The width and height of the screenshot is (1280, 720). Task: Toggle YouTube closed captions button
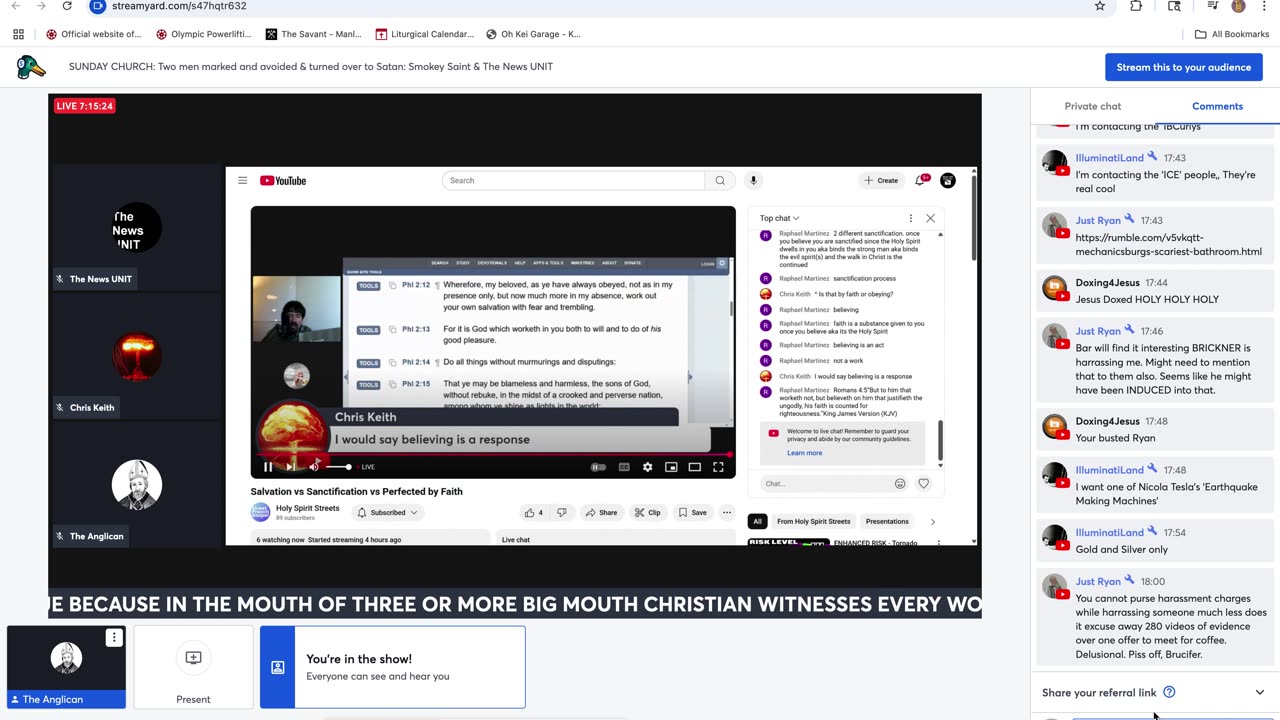coord(624,467)
